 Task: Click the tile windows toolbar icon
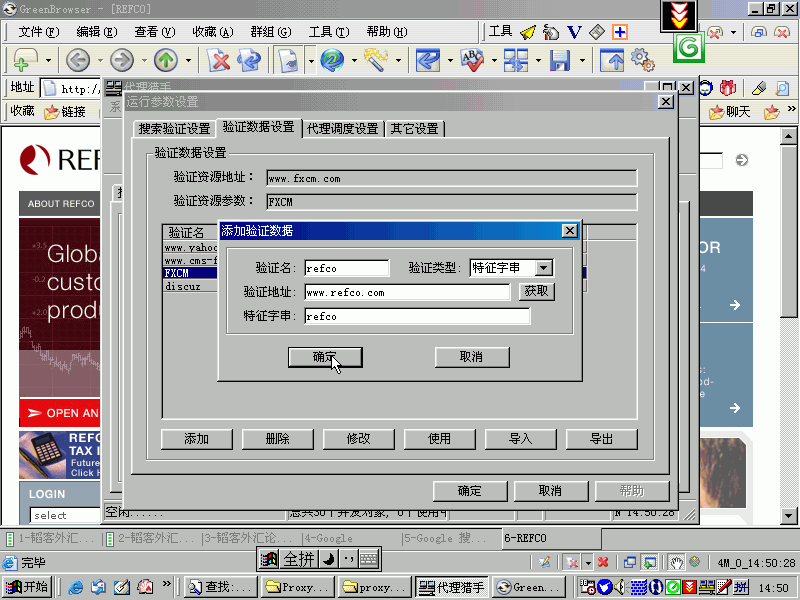pos(516,60)
